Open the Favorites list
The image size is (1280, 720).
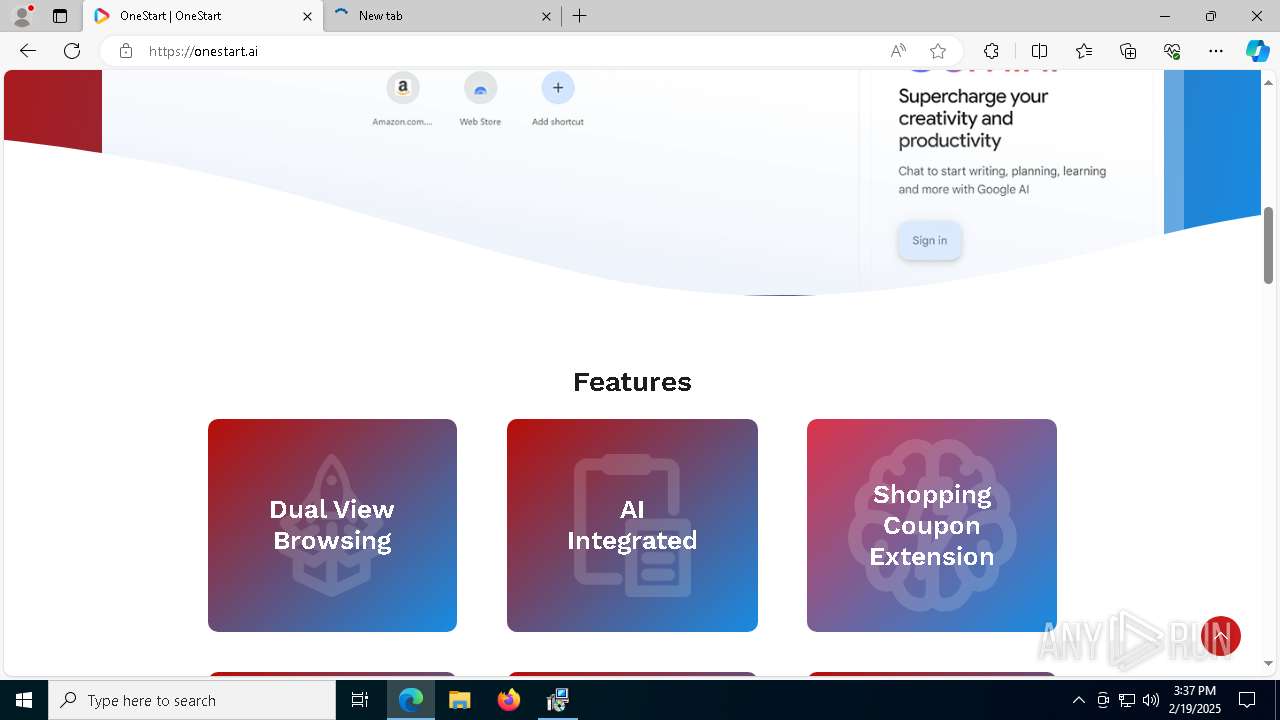click(x=1084, y=51)
